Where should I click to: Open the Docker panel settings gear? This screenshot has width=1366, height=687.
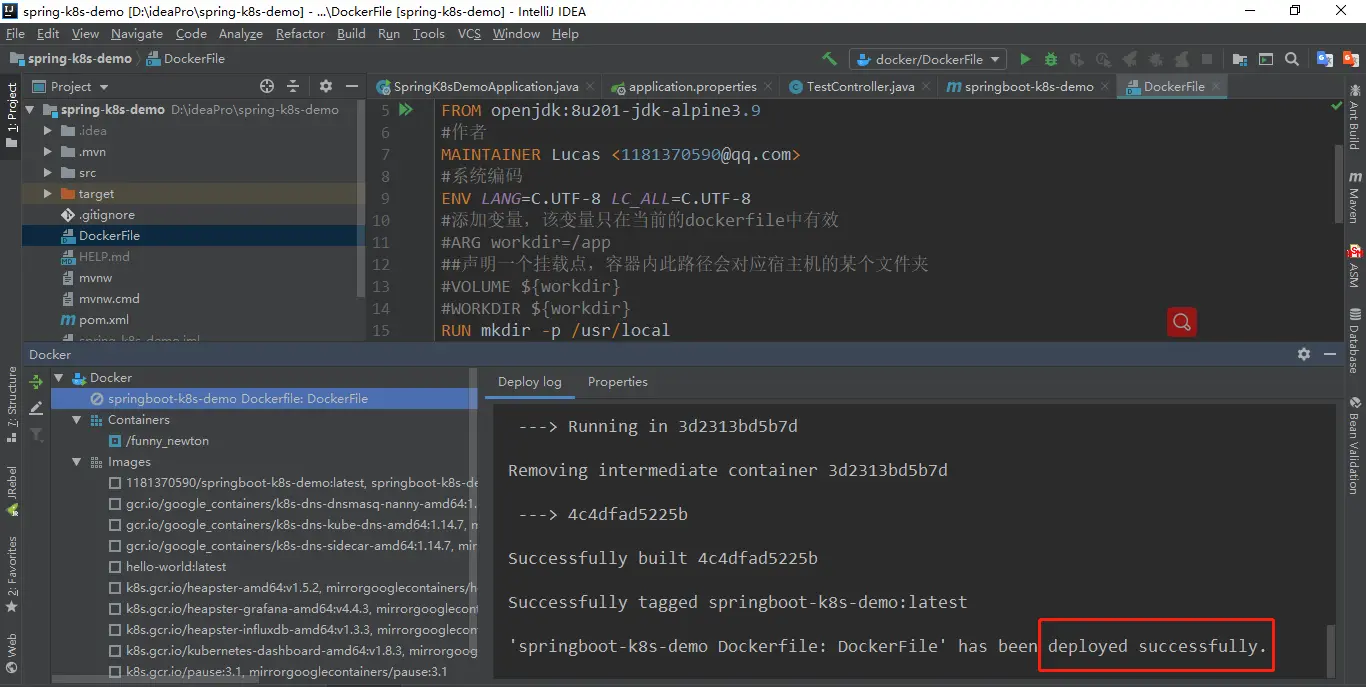tap(1304, 354)
